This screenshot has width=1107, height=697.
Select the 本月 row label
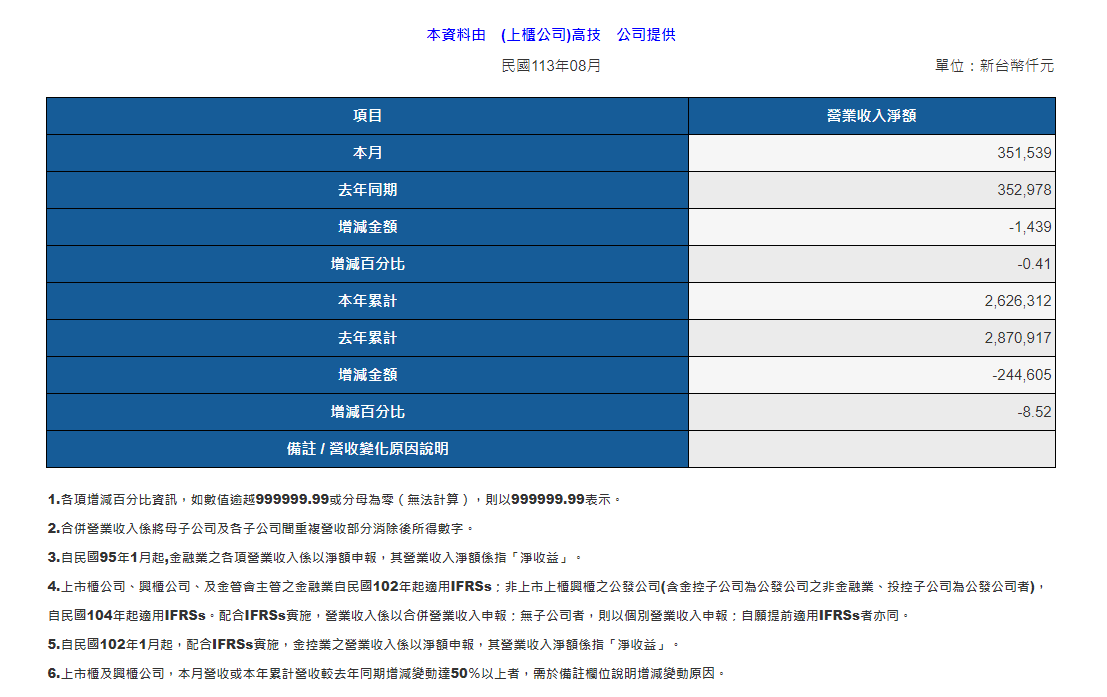(367, 153)
